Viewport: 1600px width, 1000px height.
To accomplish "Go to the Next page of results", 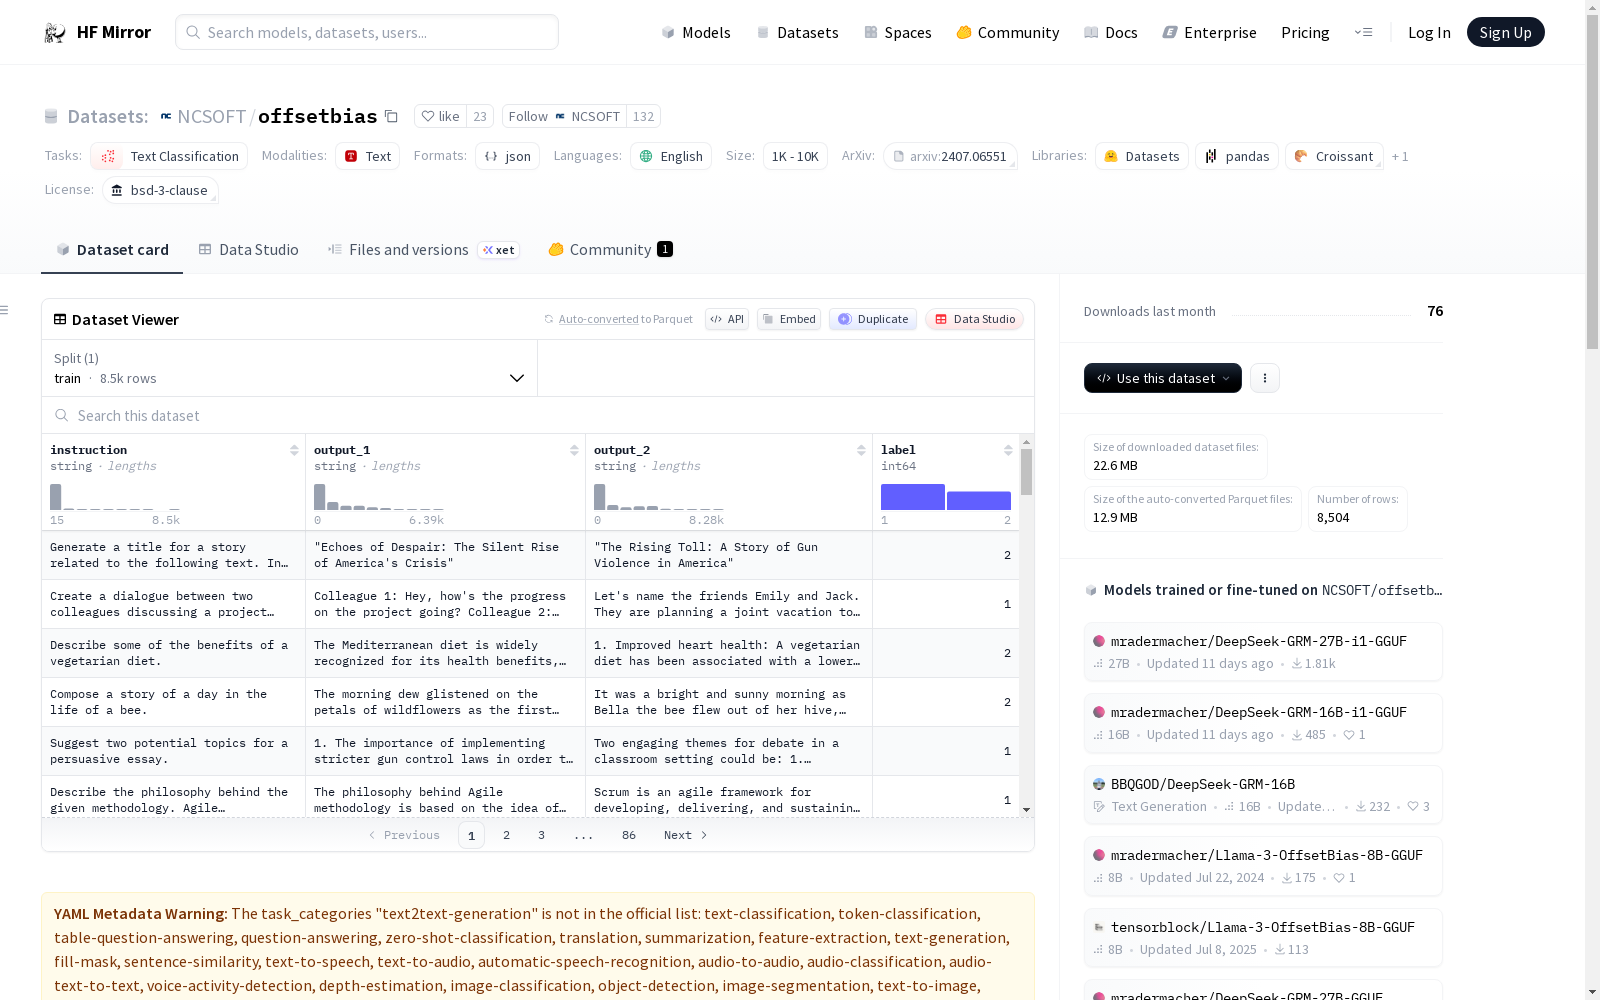I will coord(685,835).
